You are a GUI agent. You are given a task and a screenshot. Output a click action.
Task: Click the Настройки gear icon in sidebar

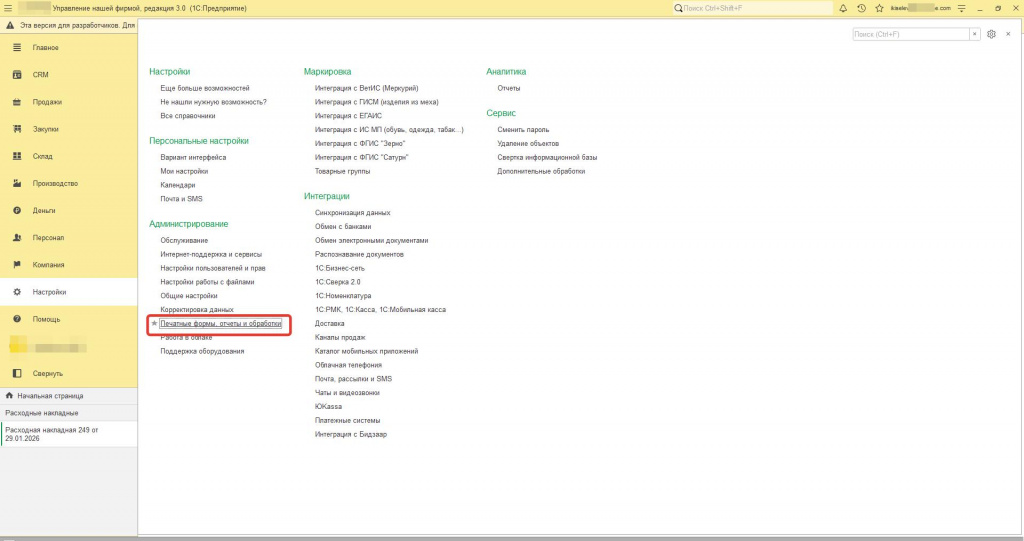[x=17, y=292]
